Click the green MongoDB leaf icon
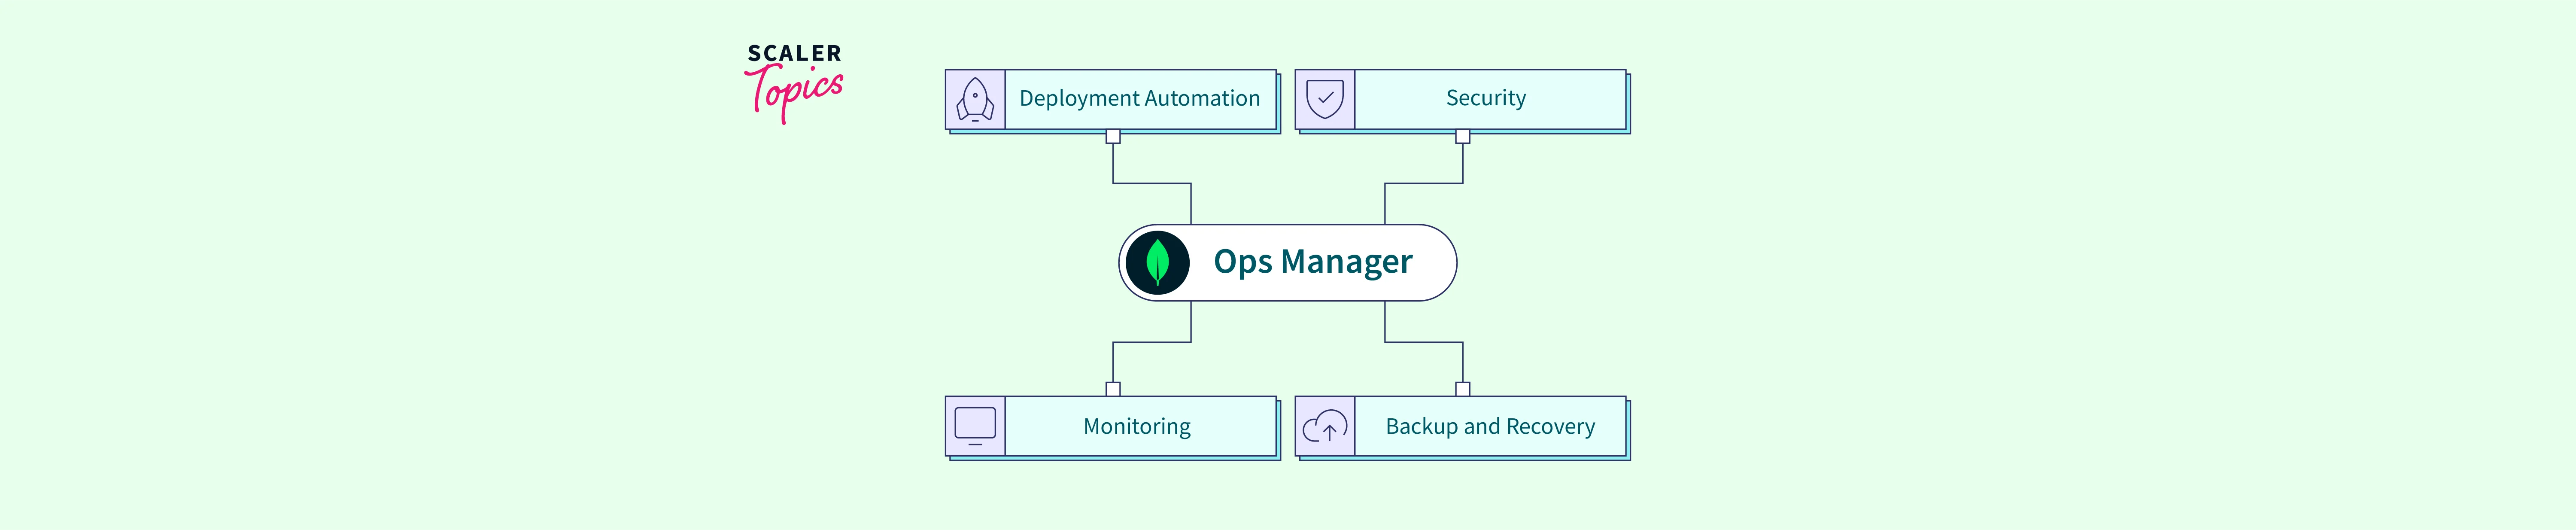This screenshot has width=2576, height=530. point(1157,262)
